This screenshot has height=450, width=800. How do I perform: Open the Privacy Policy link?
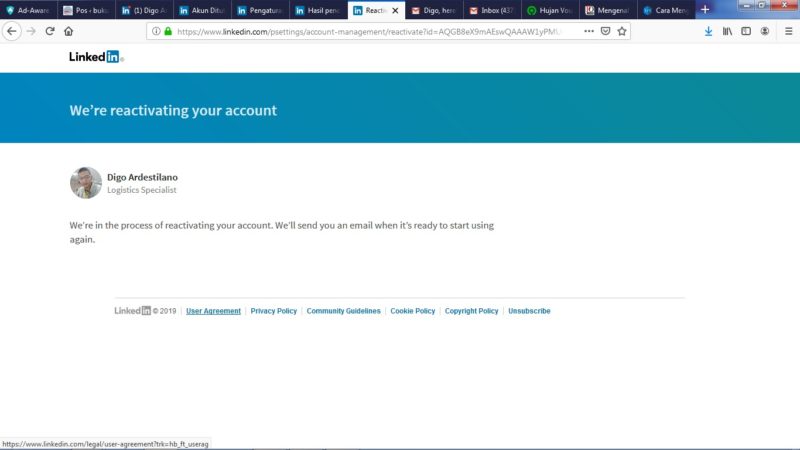(273, 311)
